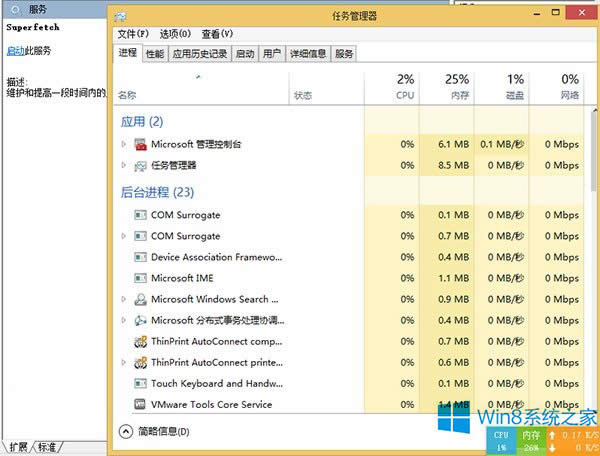Click the Microsoft 分布式事务处理协调器 icon
The width and height of the screenshot is (600, 456).
tap(140, 320)
